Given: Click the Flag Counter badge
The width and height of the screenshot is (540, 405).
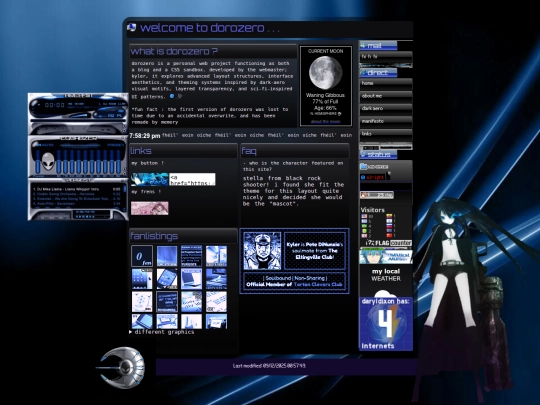Looking at the screenshot, I should (x=388, y=243).
